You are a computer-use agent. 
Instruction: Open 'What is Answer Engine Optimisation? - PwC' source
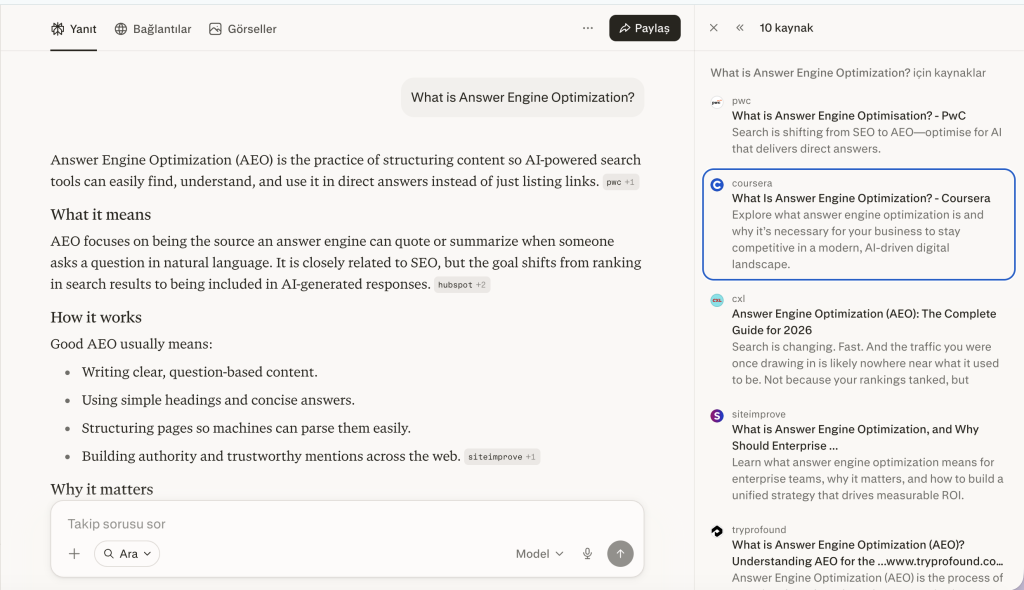[x=849, y=116]
